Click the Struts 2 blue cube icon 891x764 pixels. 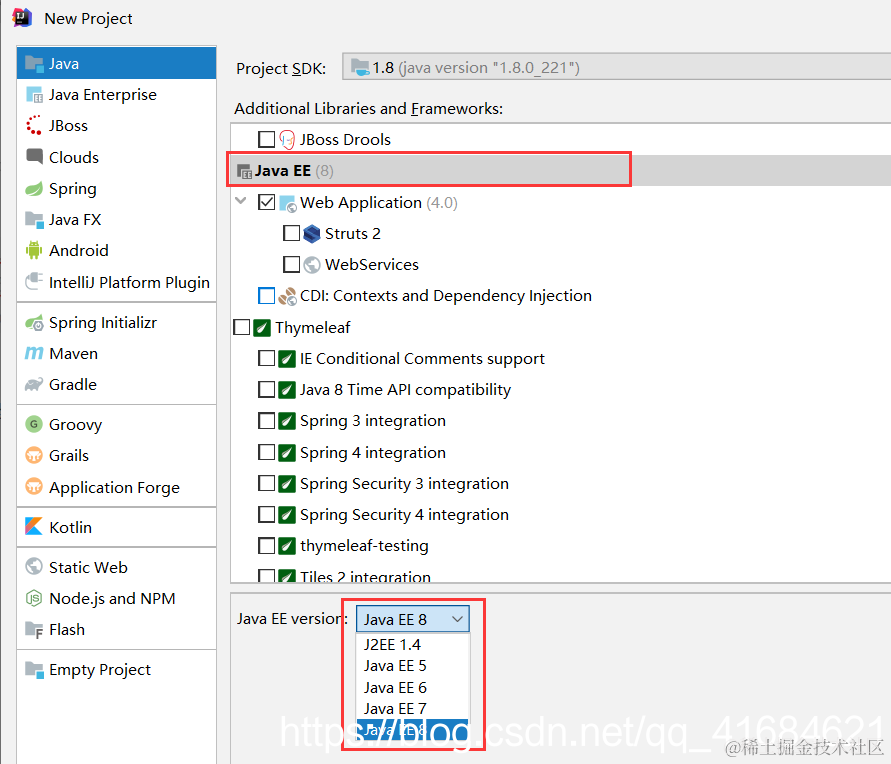click(311, 233)
